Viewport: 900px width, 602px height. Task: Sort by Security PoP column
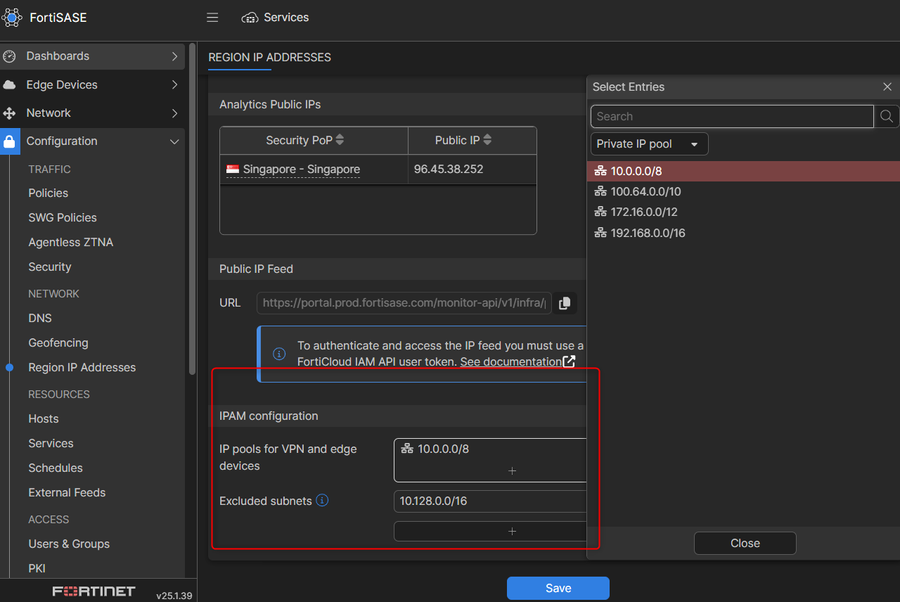point(340,141)
